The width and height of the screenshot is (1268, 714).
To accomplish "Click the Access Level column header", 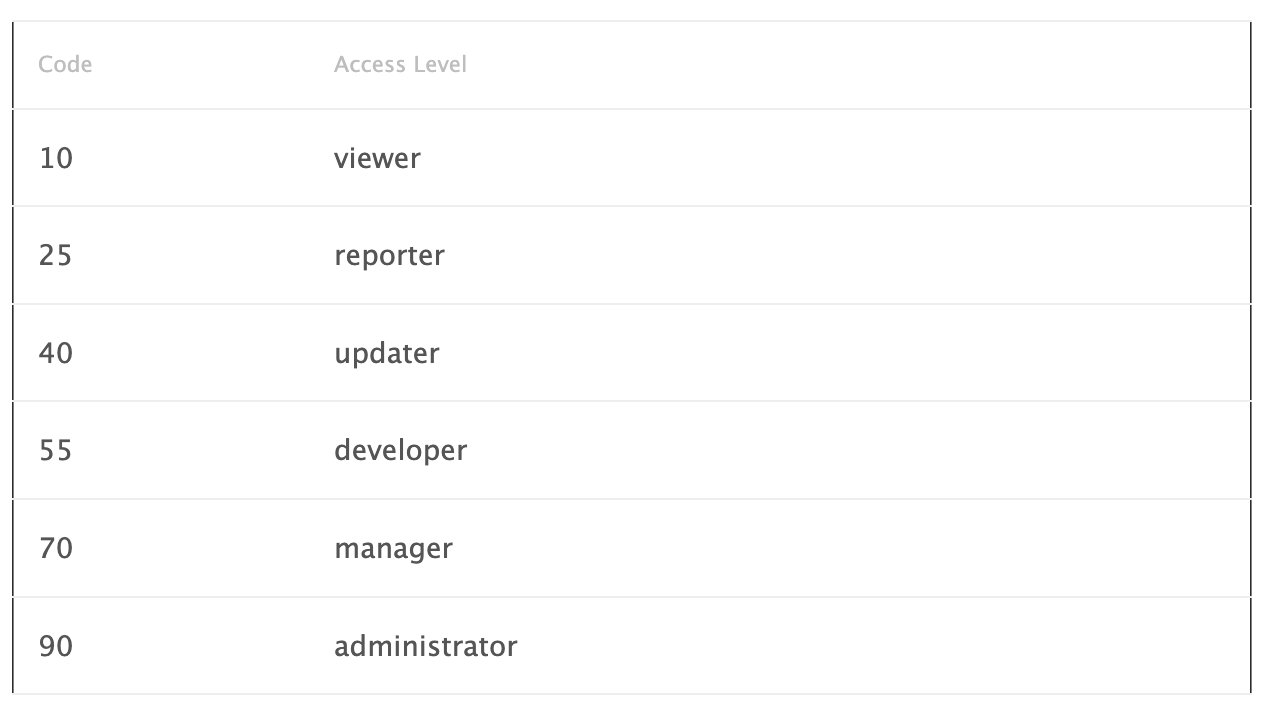I will 400,65.
